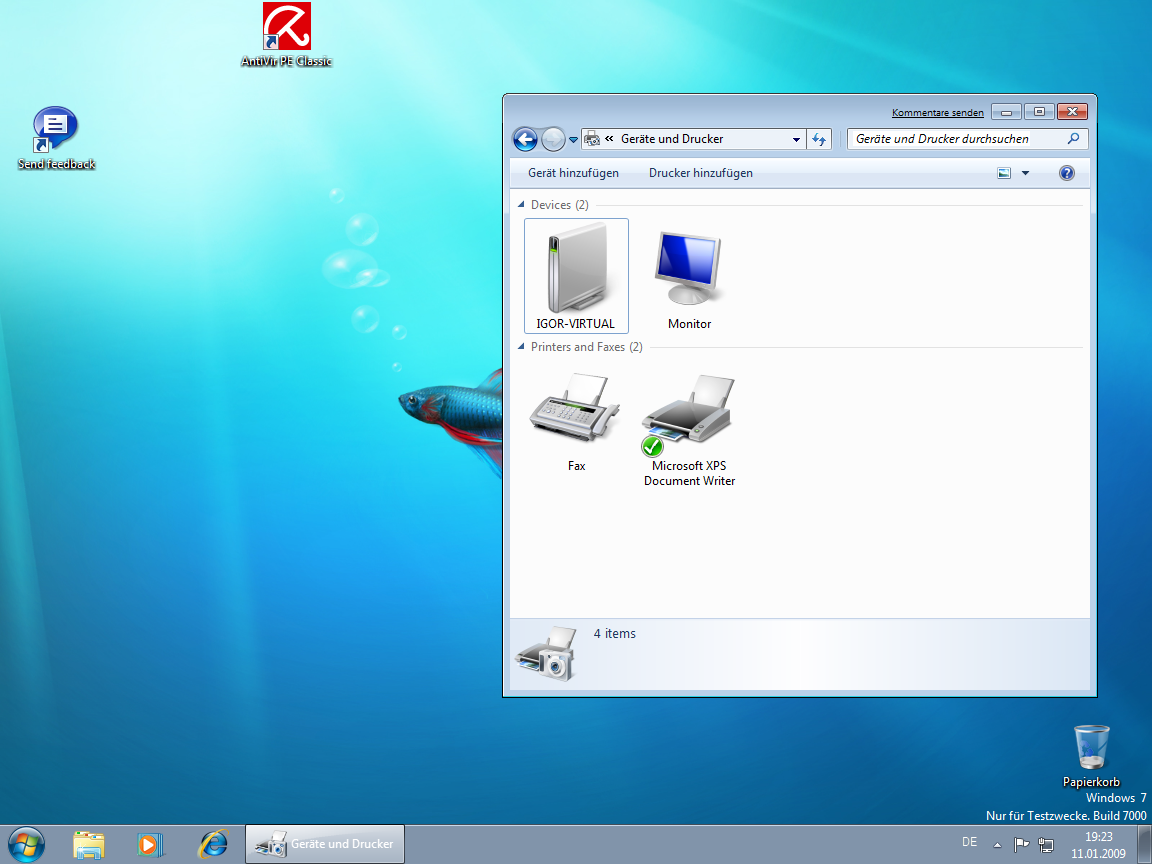Select the IGOR-VIRTUAL computer device icon
This screenshot has height=864, width=1152.
(576, 272)
